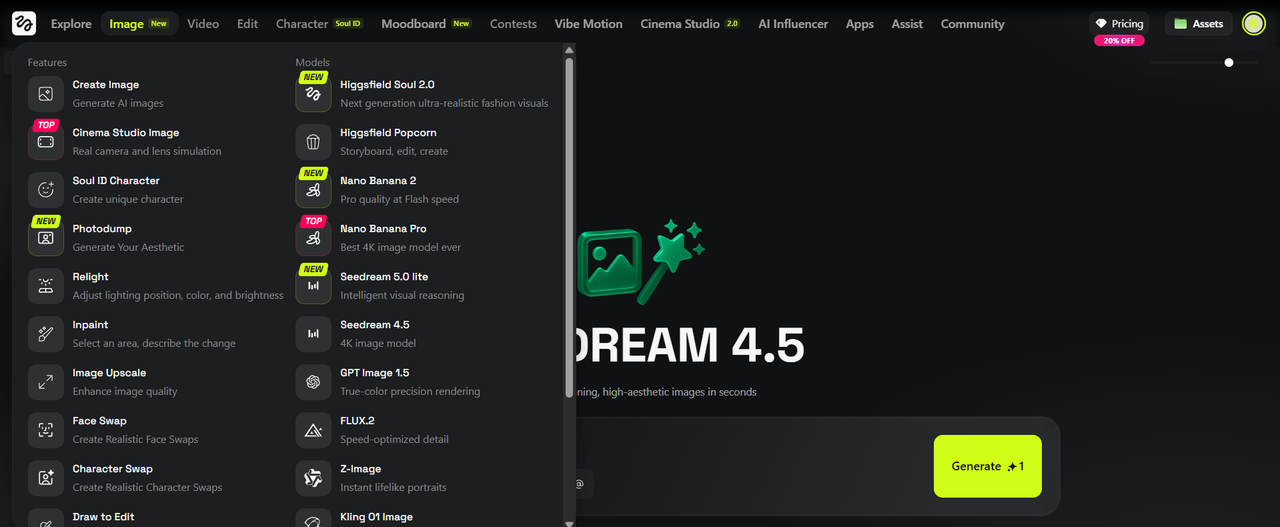Choose the Inpaint brush icon

(46, 334)
